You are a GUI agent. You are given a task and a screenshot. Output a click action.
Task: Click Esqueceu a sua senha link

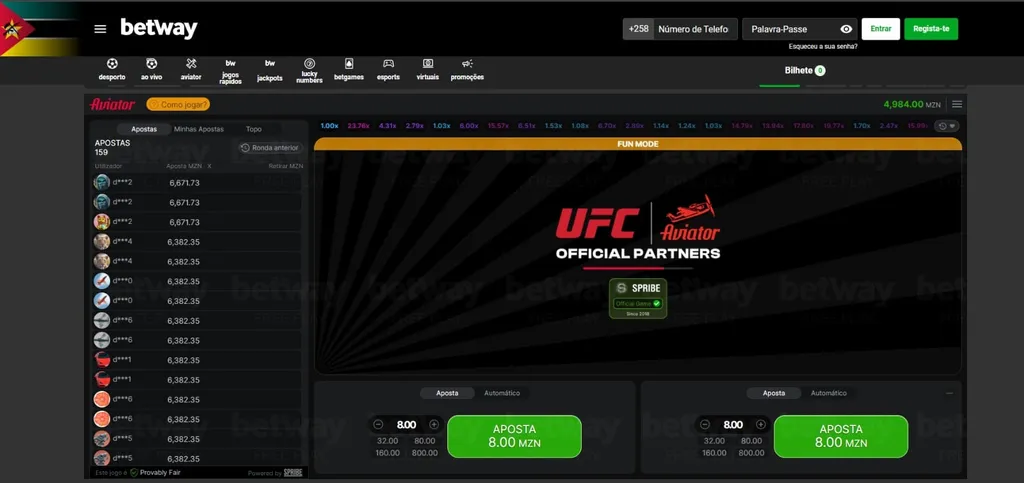pos(823,46)
